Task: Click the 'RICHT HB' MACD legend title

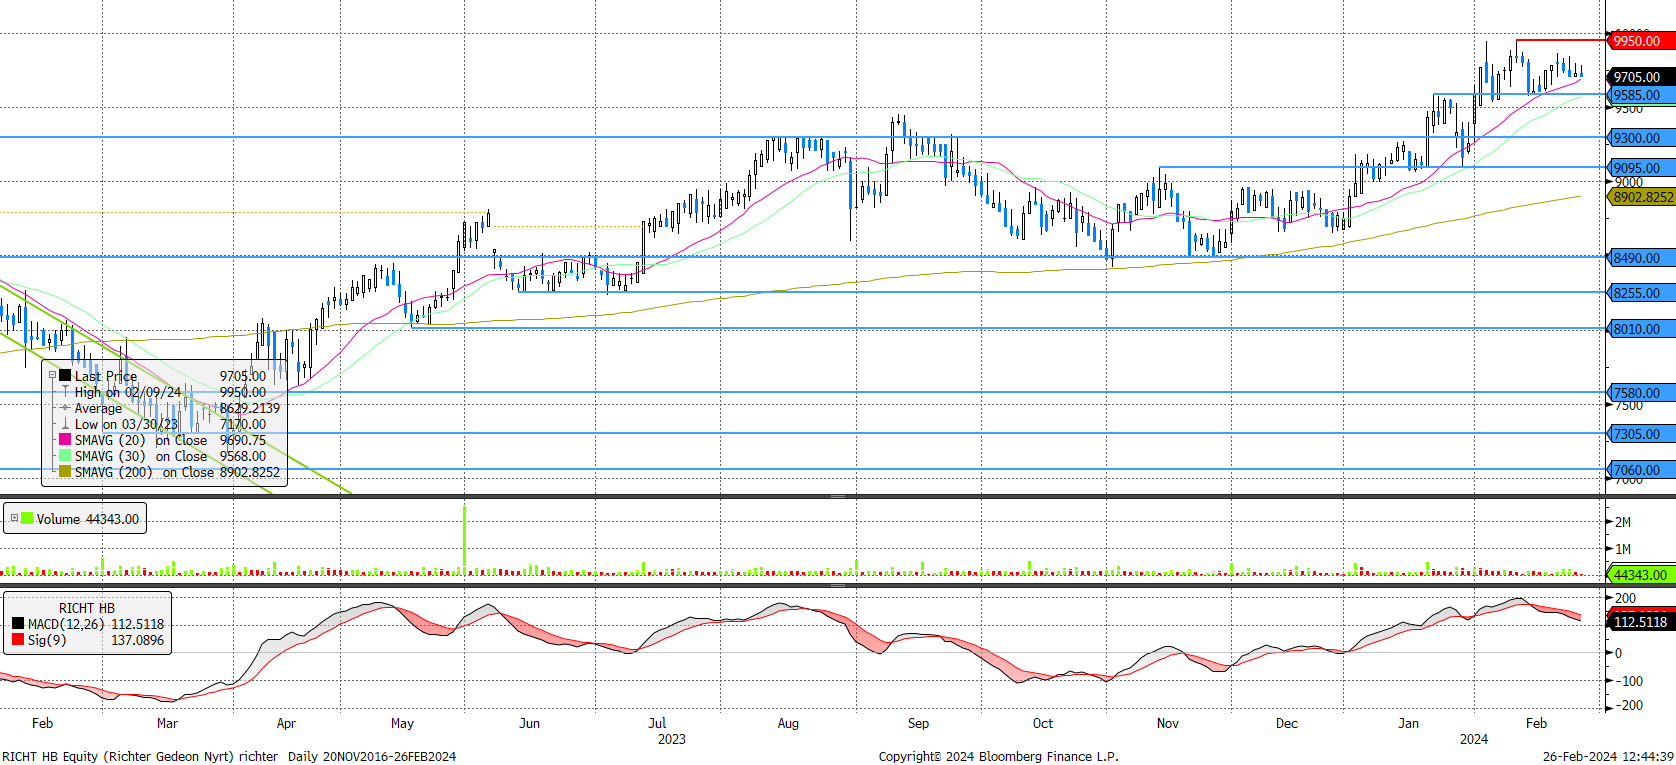Action: (87, 608)
